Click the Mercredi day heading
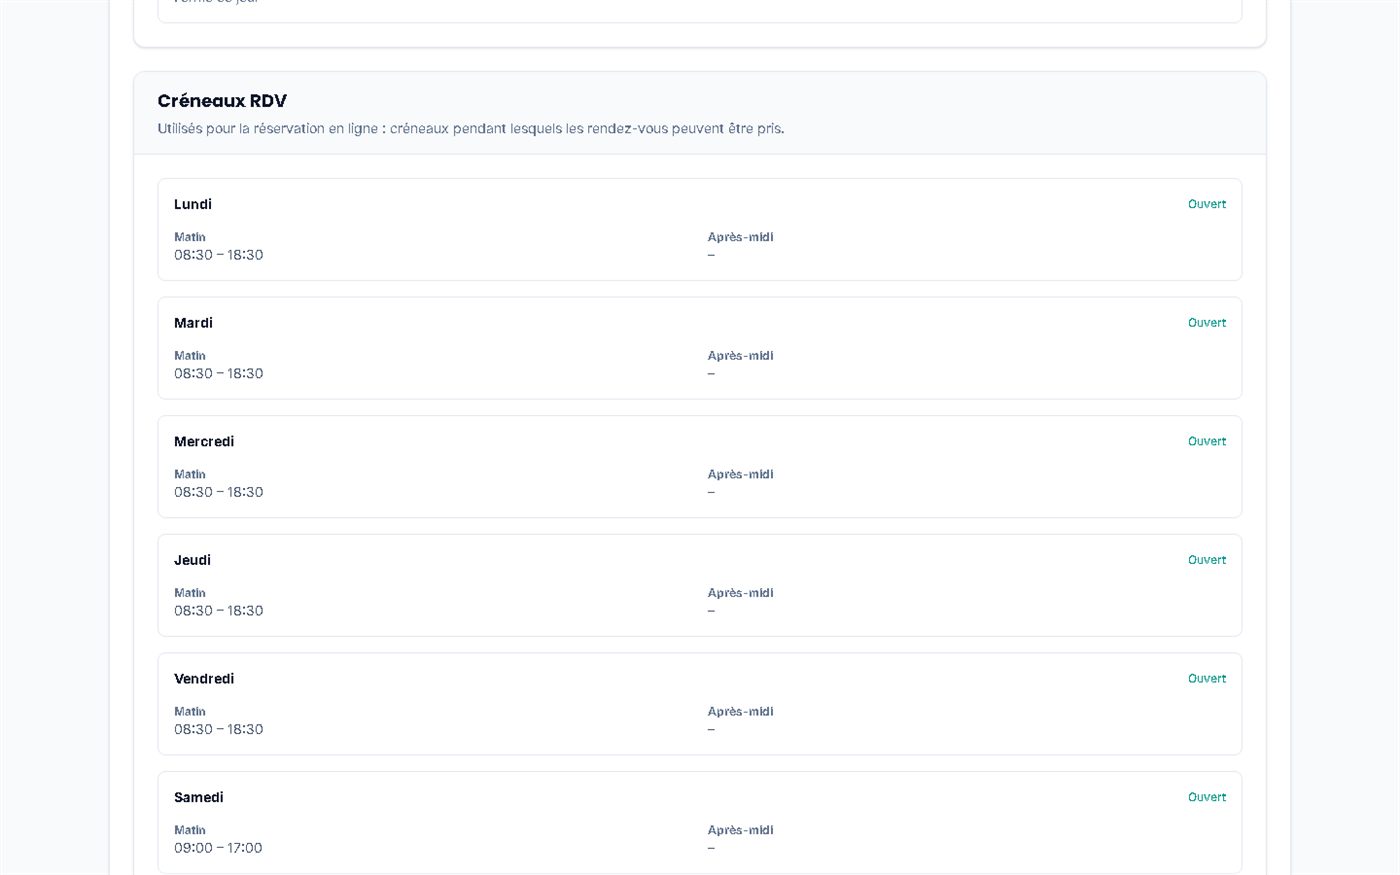 pos(204,442)
